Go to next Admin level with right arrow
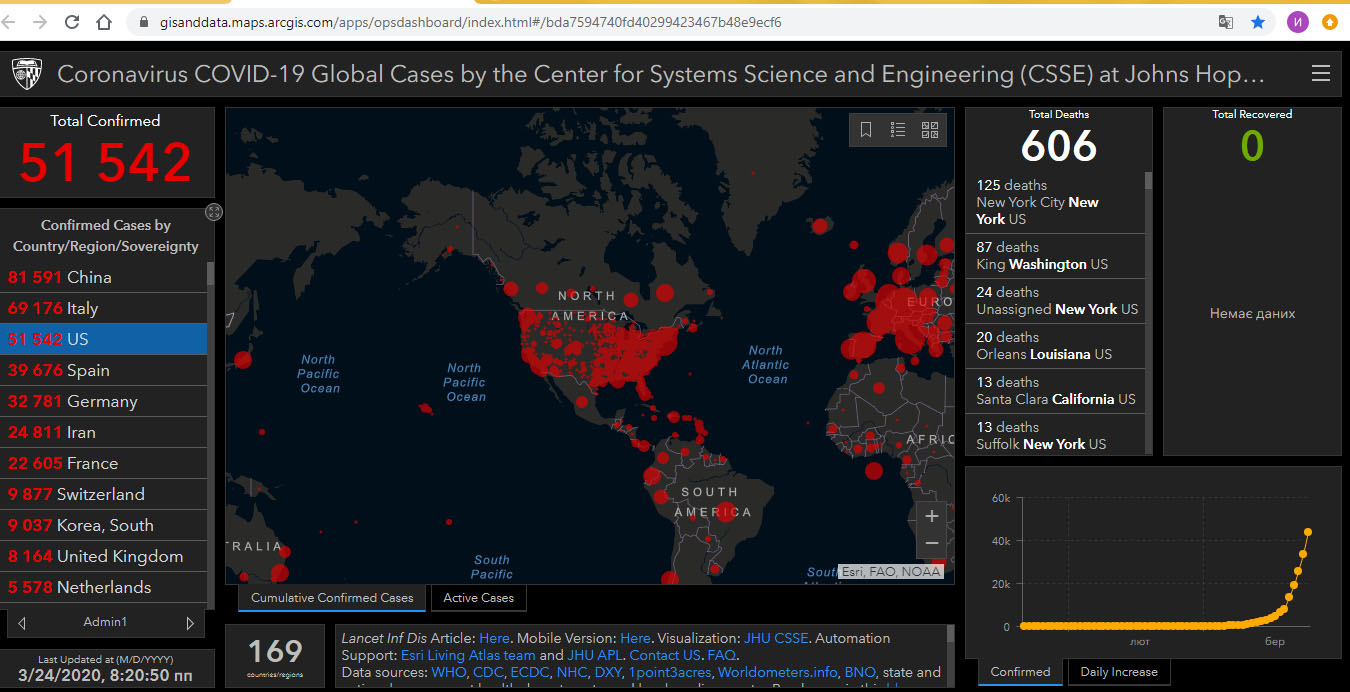Screen dimensions: 1350x692 coord(190,623)
